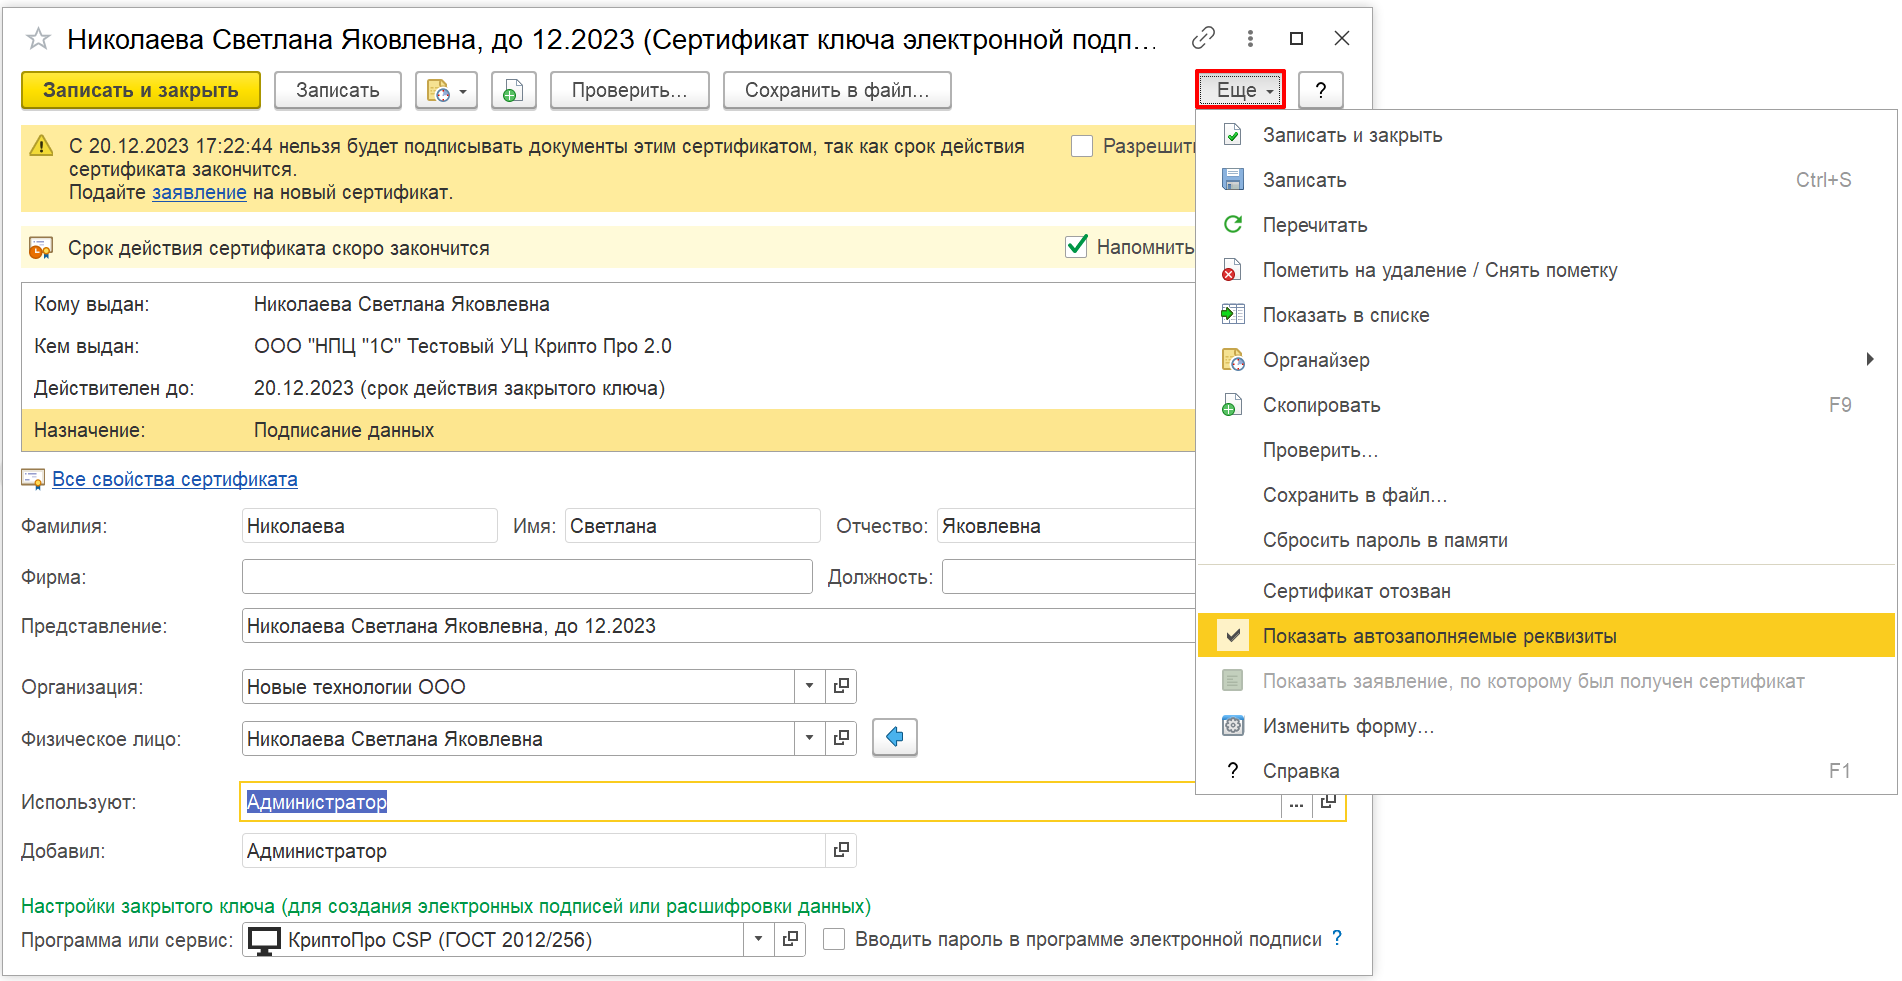Click the warning triangle icon
1902x981 pixels.
[41, 146]
